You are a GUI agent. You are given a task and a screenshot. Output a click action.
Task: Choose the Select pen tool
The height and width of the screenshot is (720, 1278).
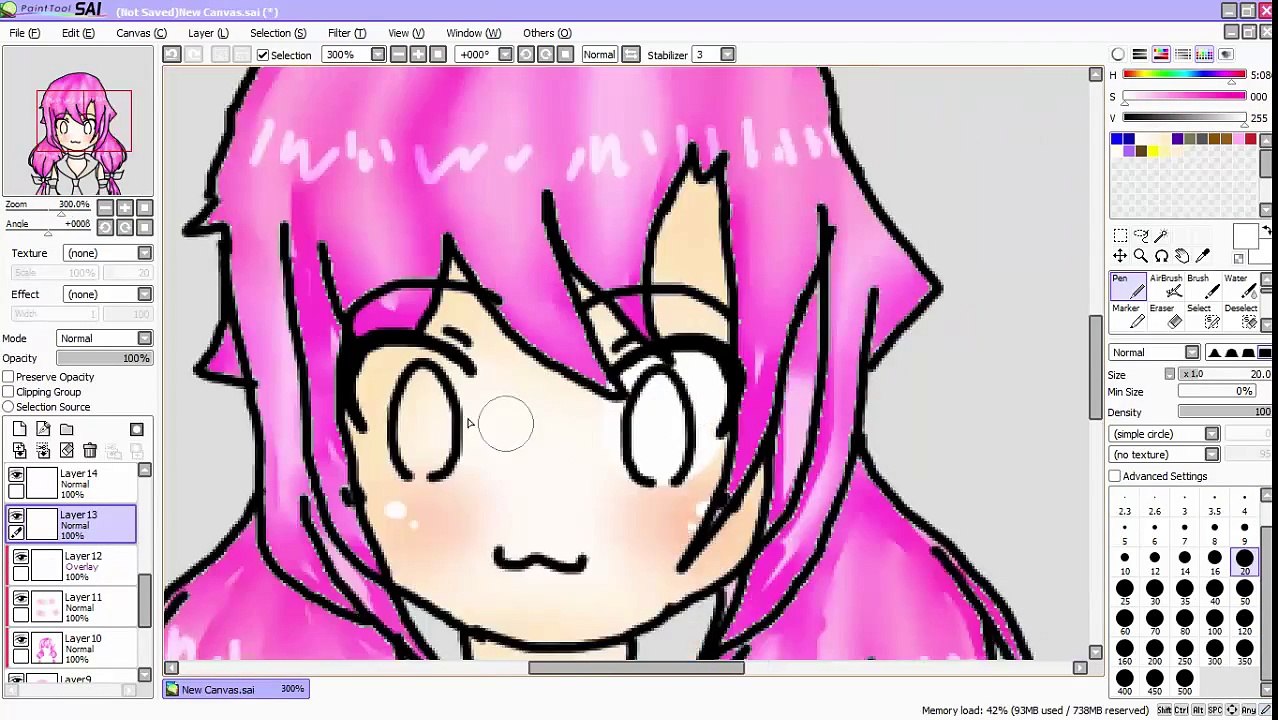click(1203, 316)
